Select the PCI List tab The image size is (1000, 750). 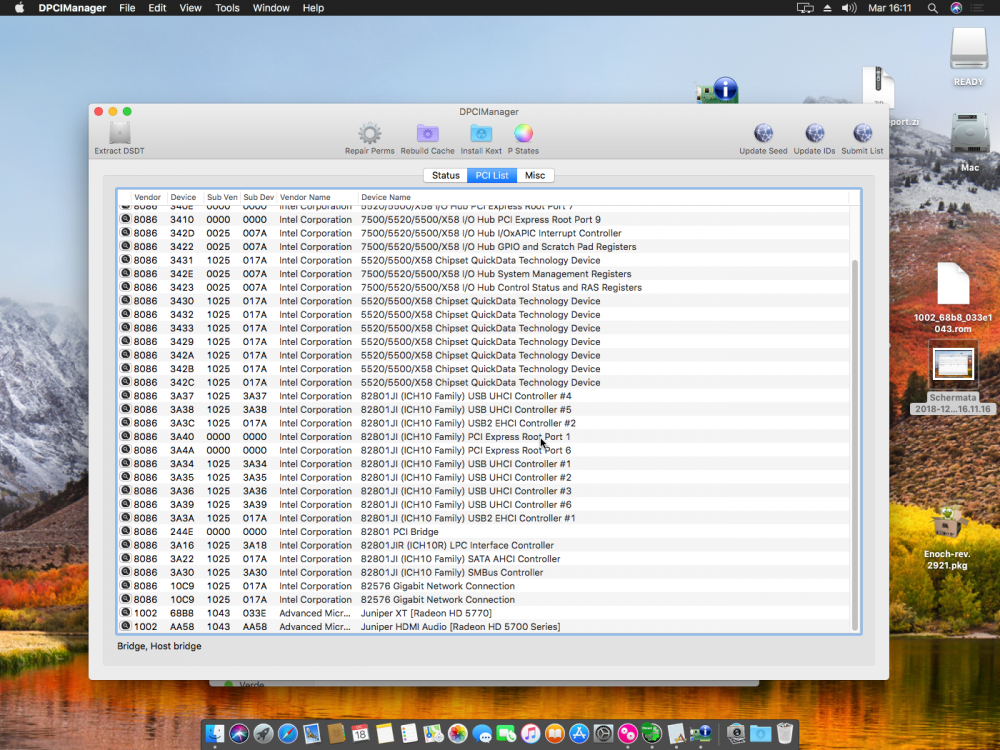pos(492,175)
